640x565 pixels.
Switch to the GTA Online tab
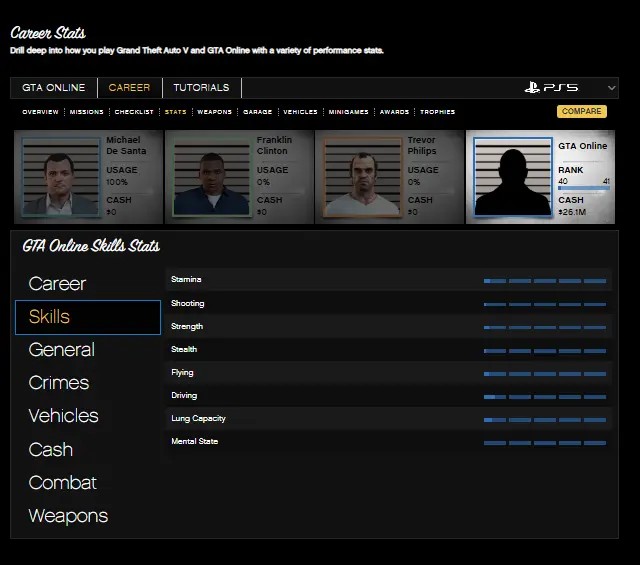pyautogui.click(x=54, y=88)
